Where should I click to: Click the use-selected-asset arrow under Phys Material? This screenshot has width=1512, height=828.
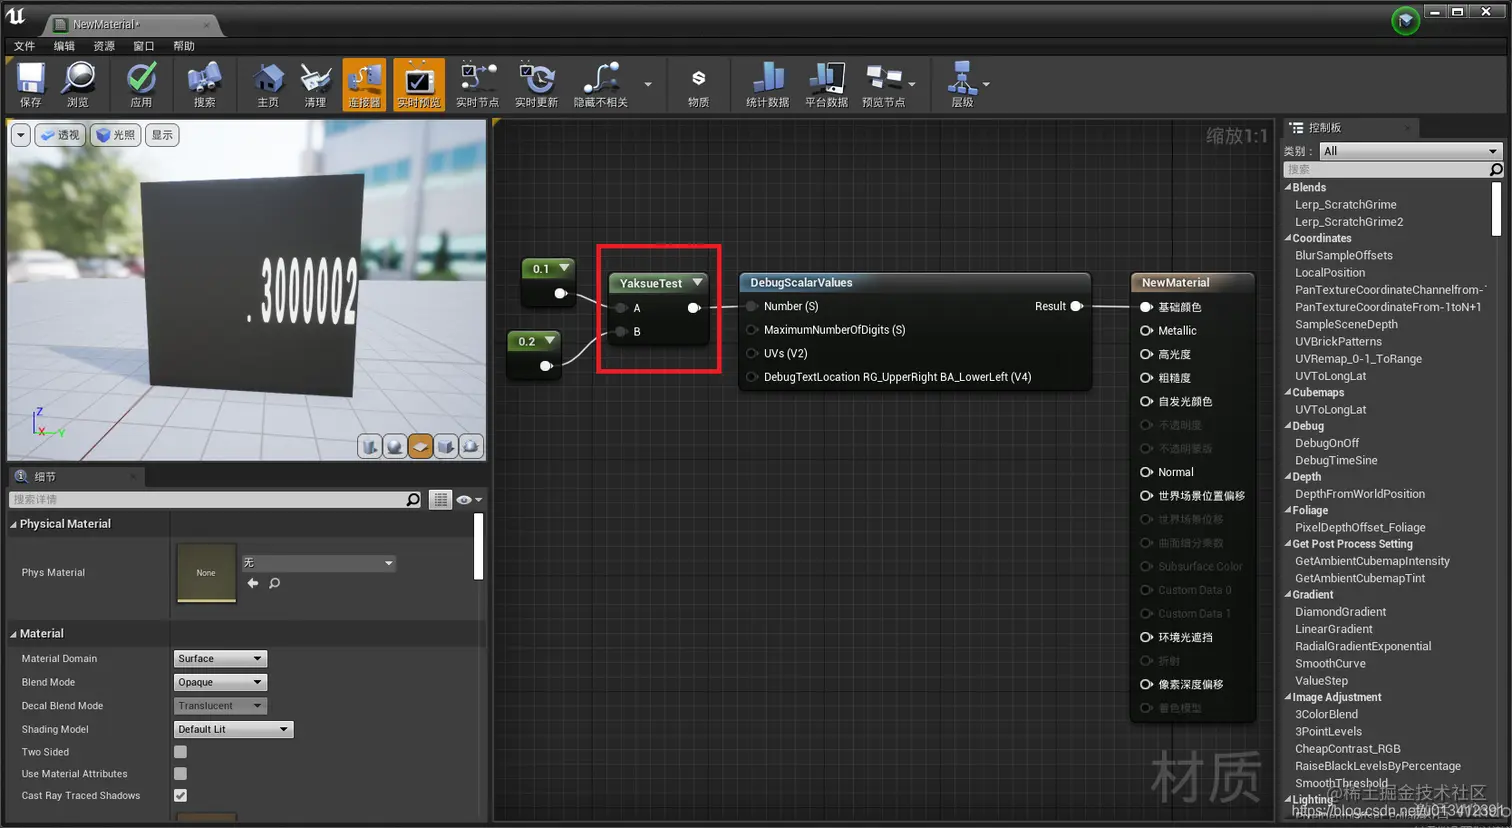coord(253,583)
